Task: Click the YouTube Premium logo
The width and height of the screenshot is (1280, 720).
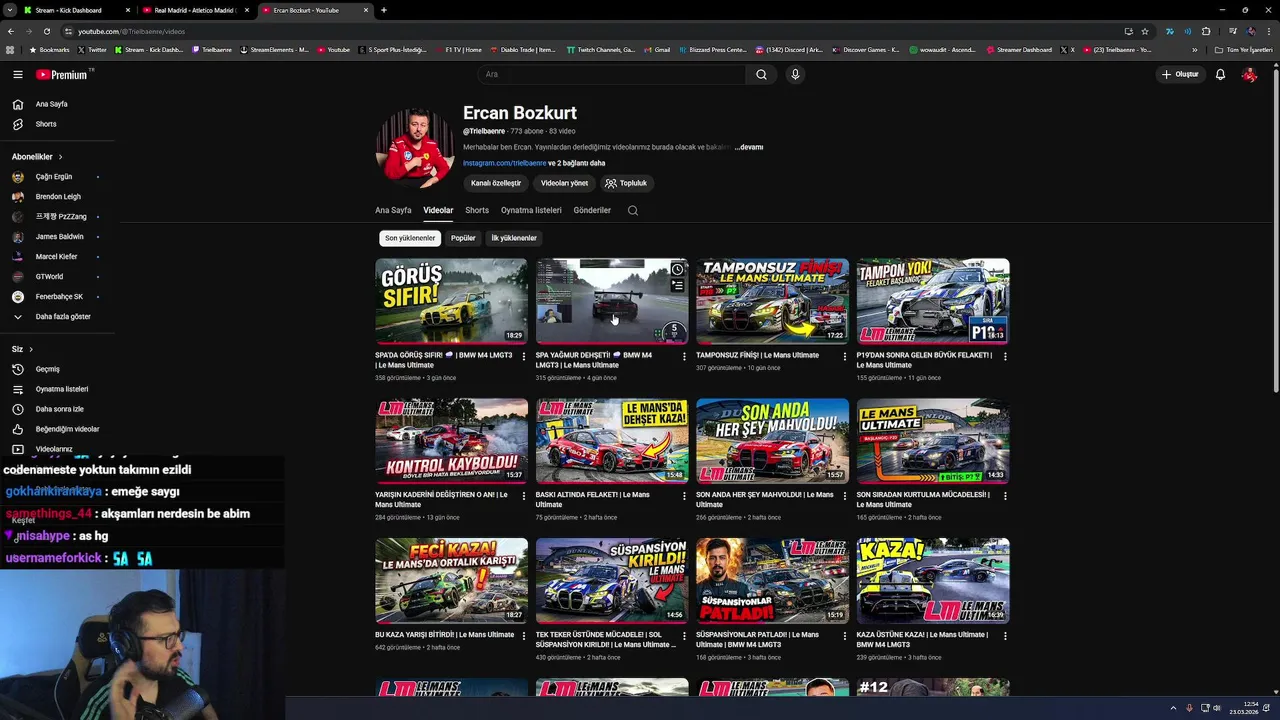Action: coord(62,74)
